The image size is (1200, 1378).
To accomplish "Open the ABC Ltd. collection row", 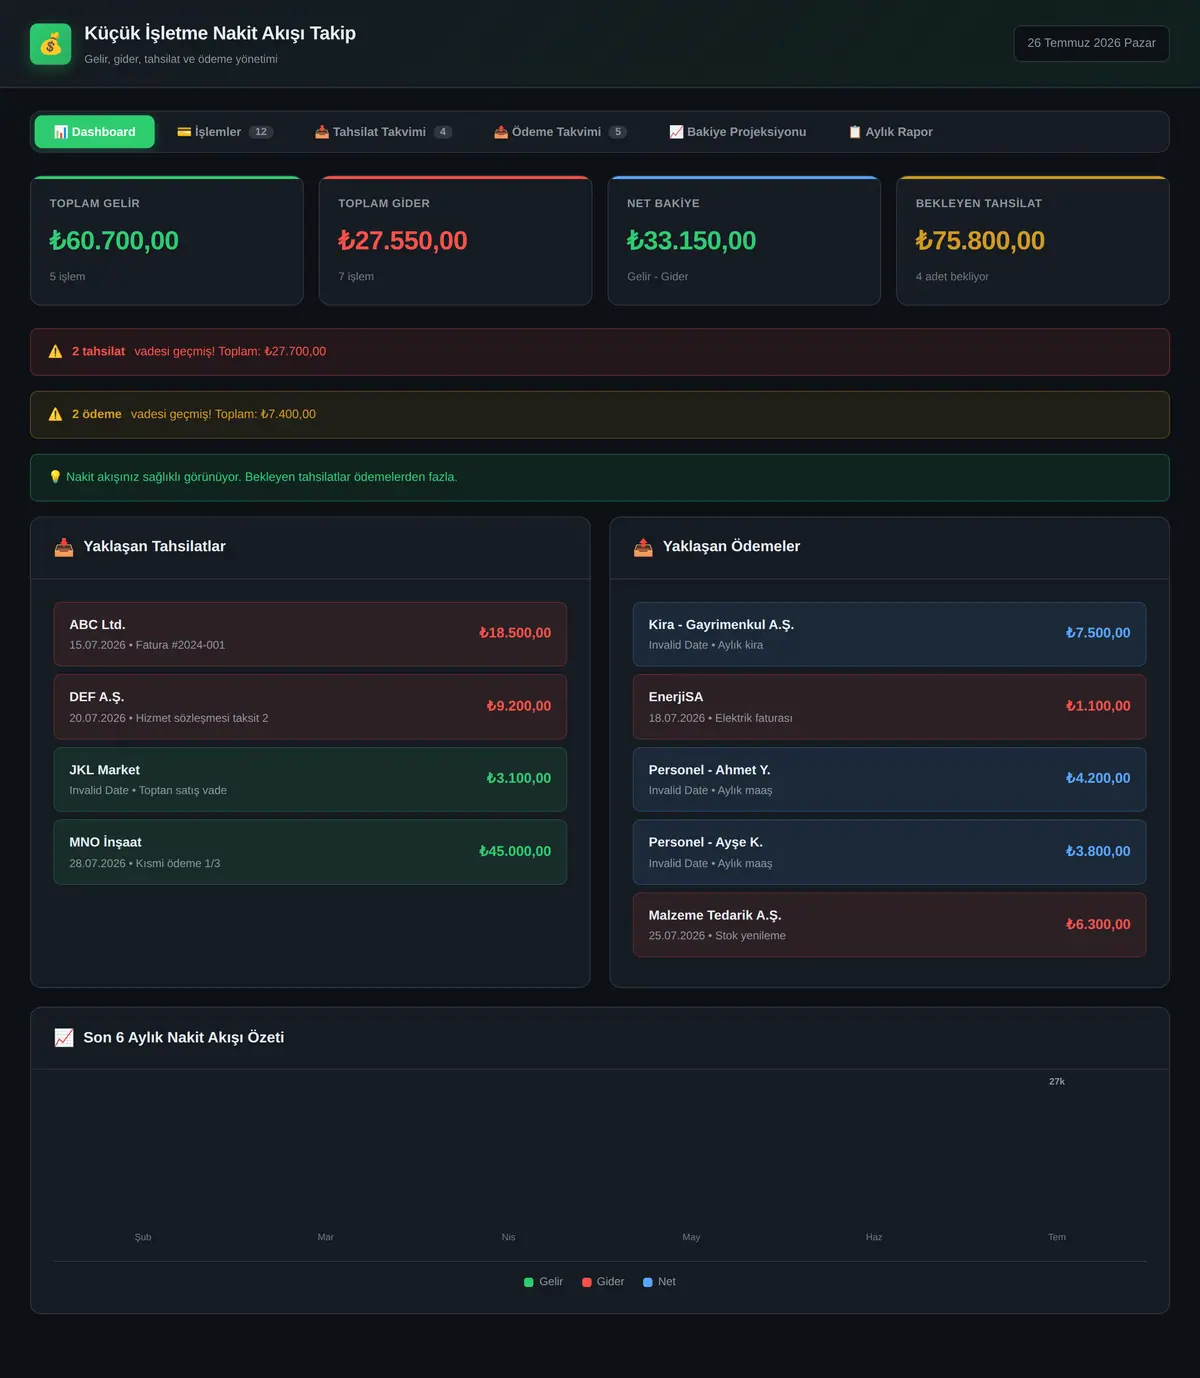I will [x=310, y=634].
